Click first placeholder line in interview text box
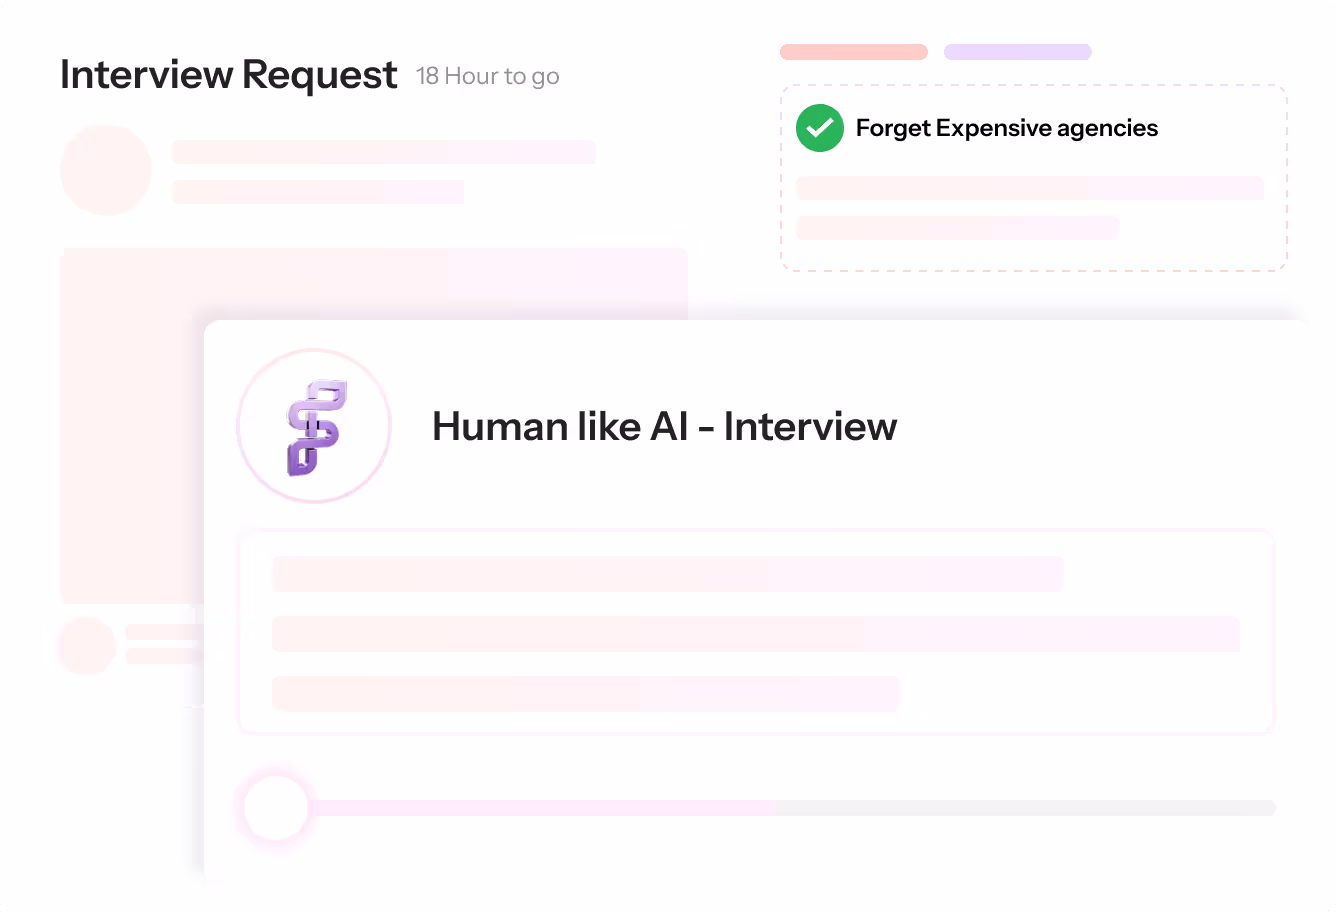 (668, 574)
